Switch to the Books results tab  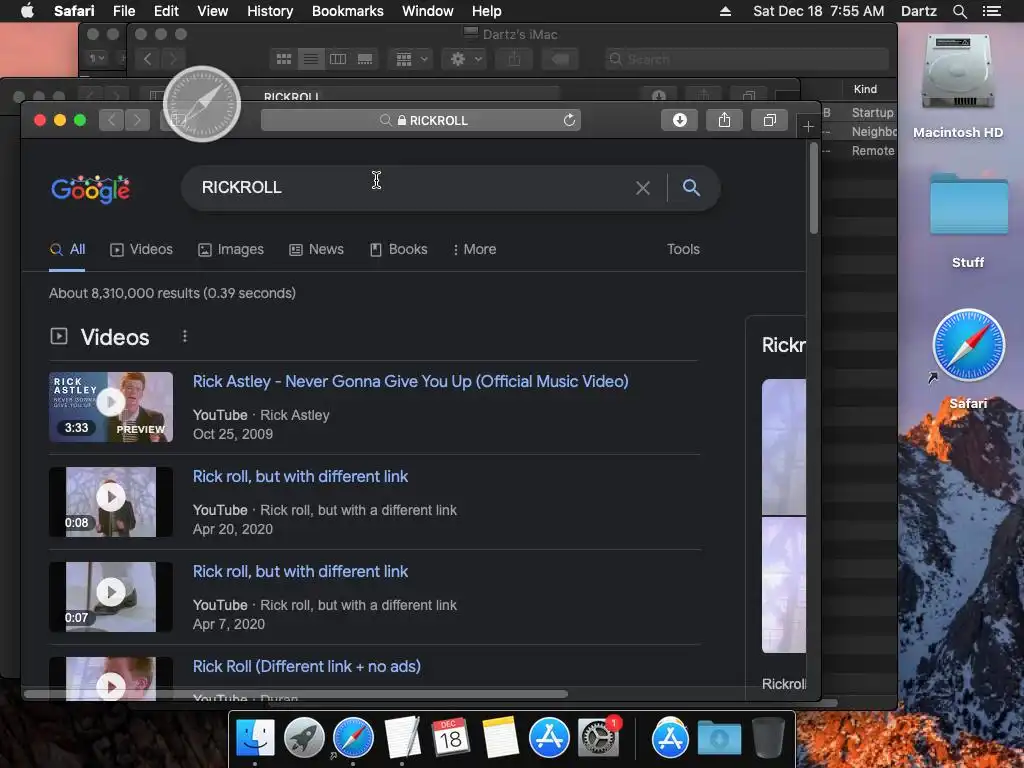click(398, 249)
